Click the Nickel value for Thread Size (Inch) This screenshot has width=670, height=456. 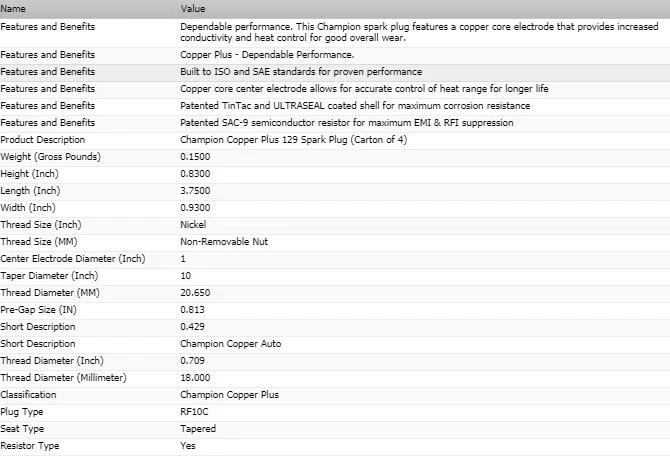(193, 225)
